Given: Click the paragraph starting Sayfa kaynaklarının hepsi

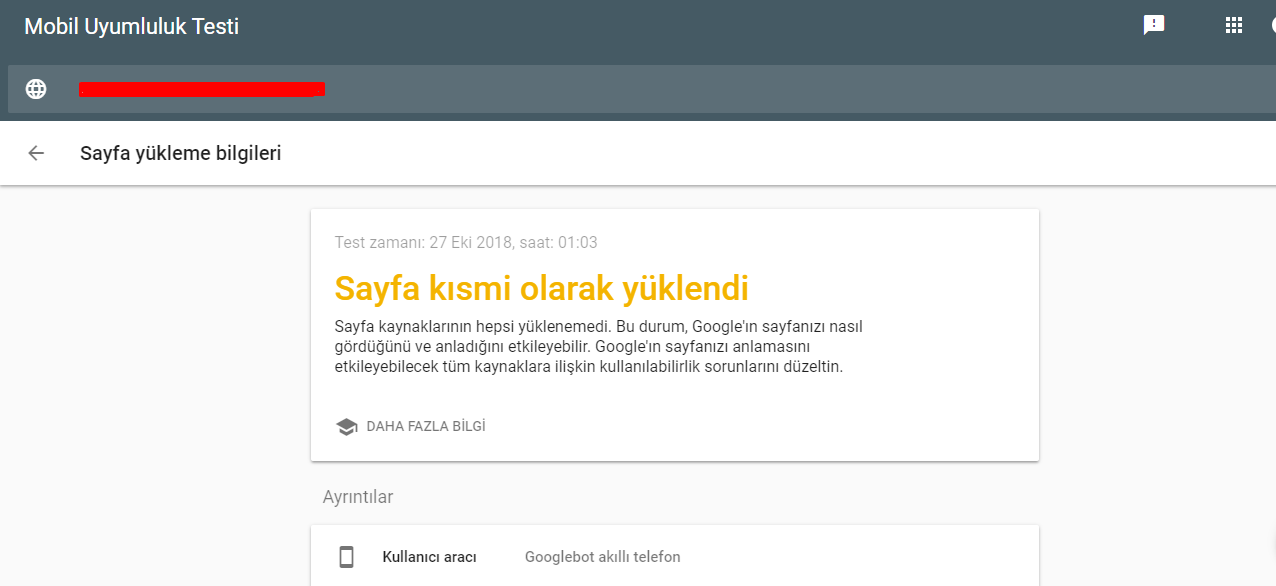Looking at the screenshot, I should pyautogui.click(x=598, y=346).
